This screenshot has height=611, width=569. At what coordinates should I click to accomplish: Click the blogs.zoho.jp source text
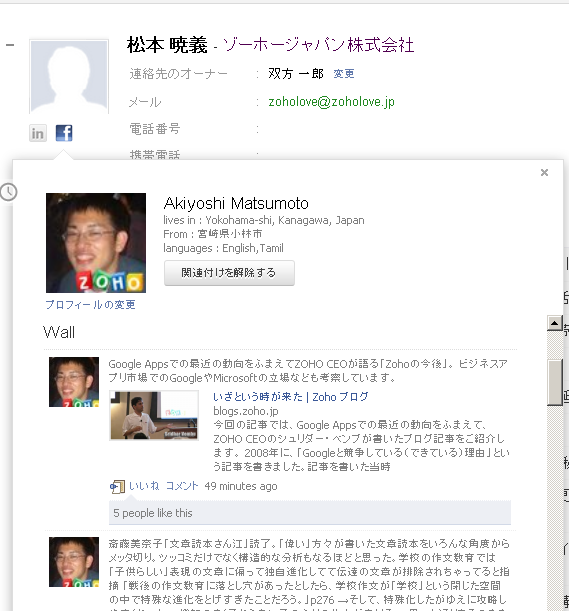[x=246, y=411]
